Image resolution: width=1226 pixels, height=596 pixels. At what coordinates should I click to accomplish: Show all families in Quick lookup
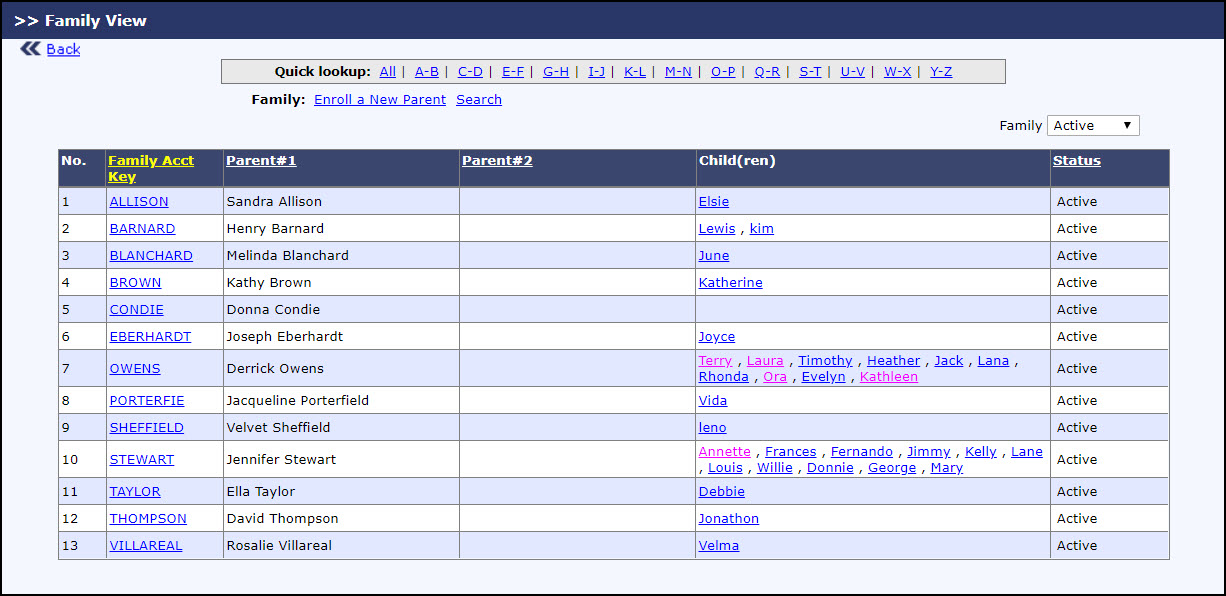(387, 72)
